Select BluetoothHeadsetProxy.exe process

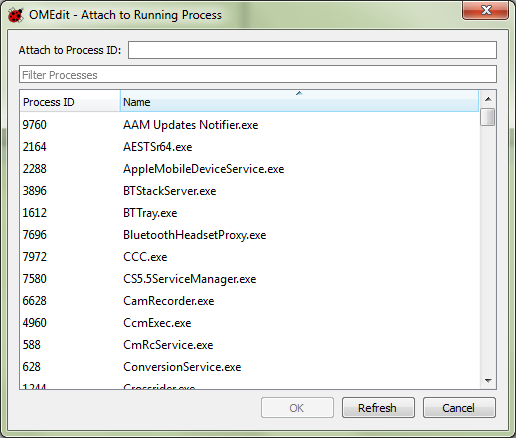coord(195,235)
